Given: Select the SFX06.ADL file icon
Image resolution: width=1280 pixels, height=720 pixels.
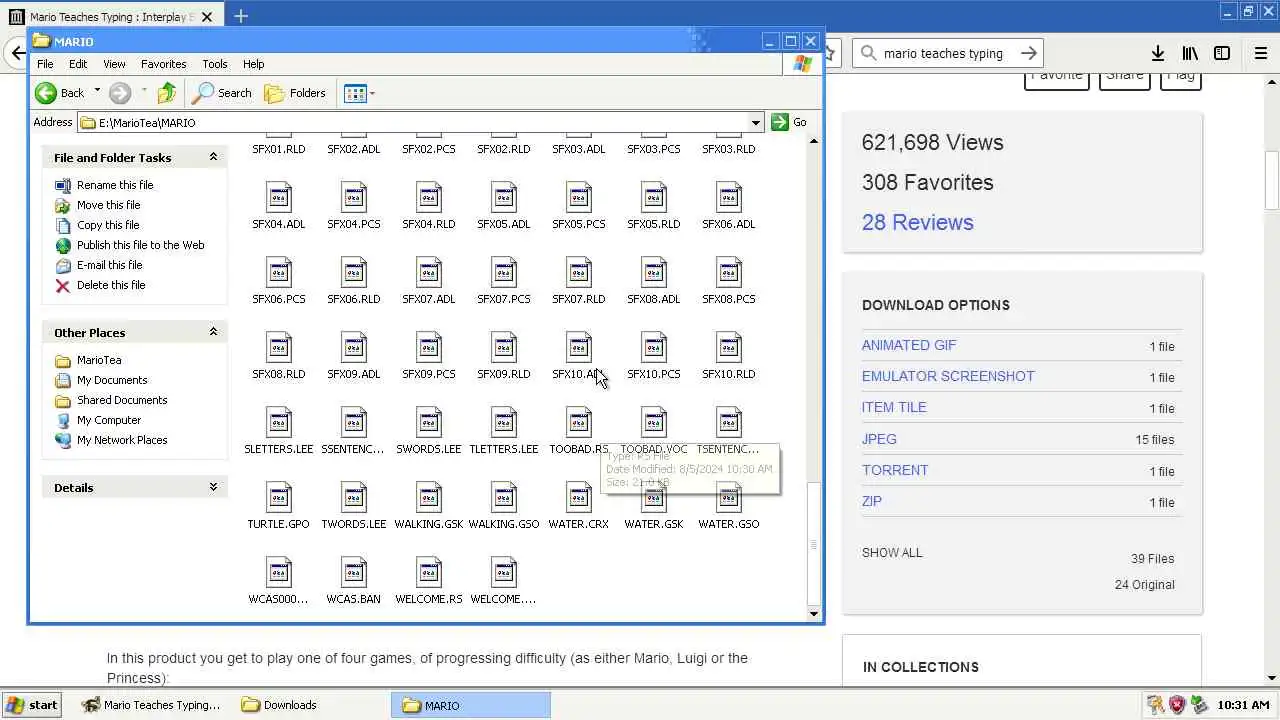Looking at the screenshot, I should pyautogui.click(x=729, y=198).
